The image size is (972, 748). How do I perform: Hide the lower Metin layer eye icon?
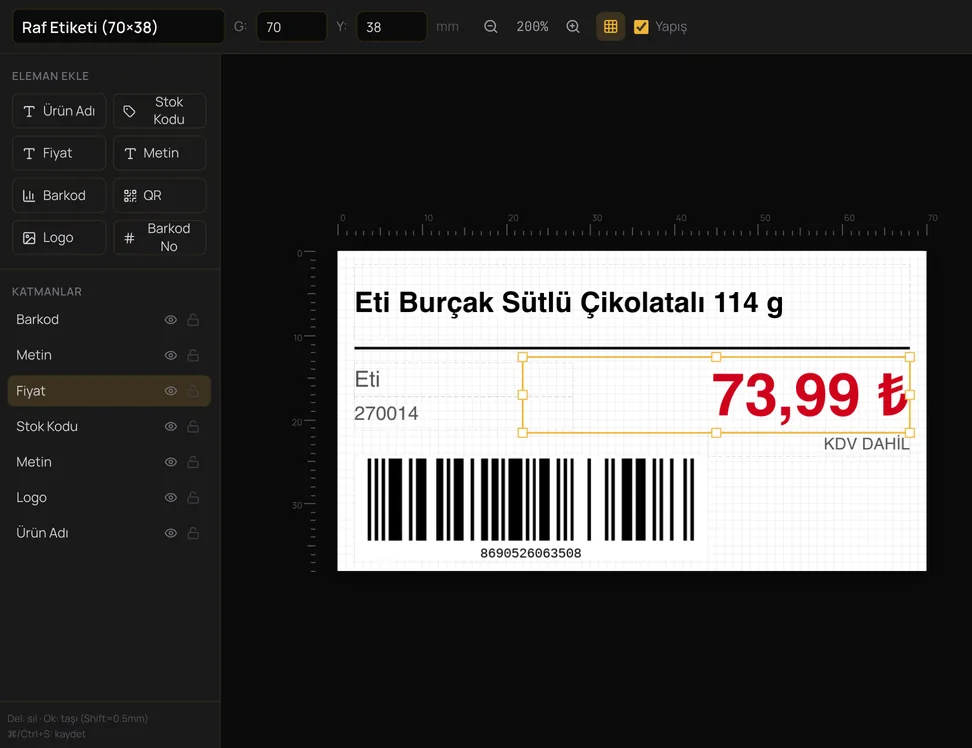point(170,462)
